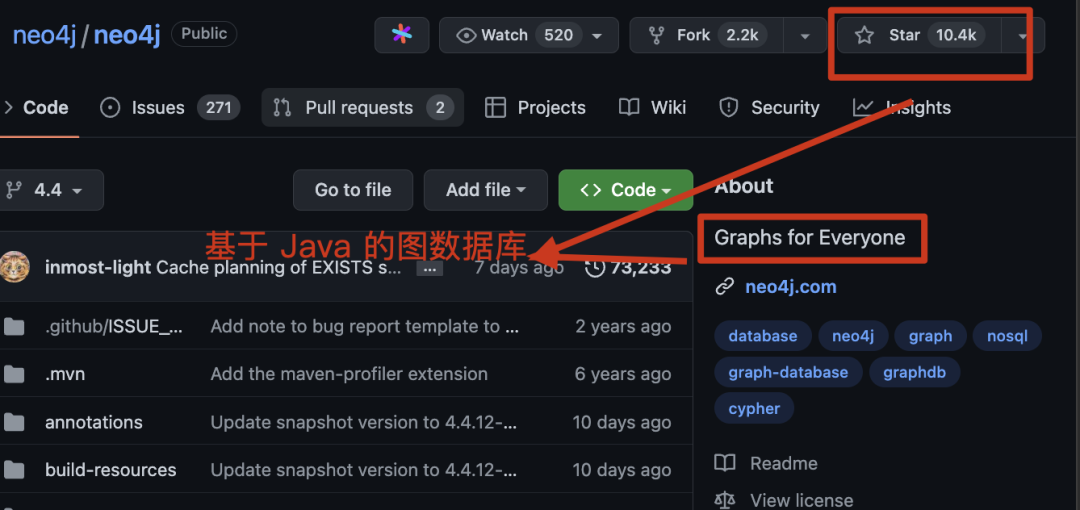Open the green Code clone dropdown
Image resolution: width=1080 pixels, height=510 pixels.
625,190
